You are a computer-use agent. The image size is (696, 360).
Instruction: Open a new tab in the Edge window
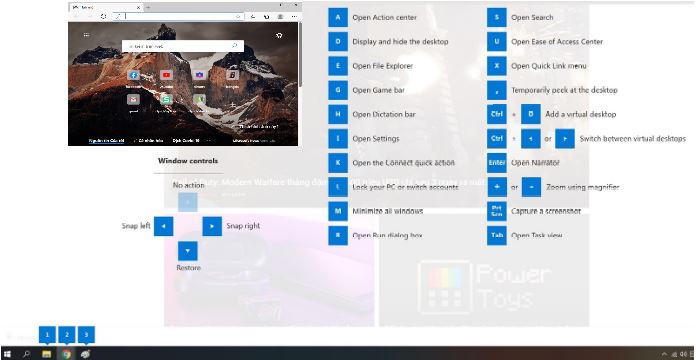(148, 7)
